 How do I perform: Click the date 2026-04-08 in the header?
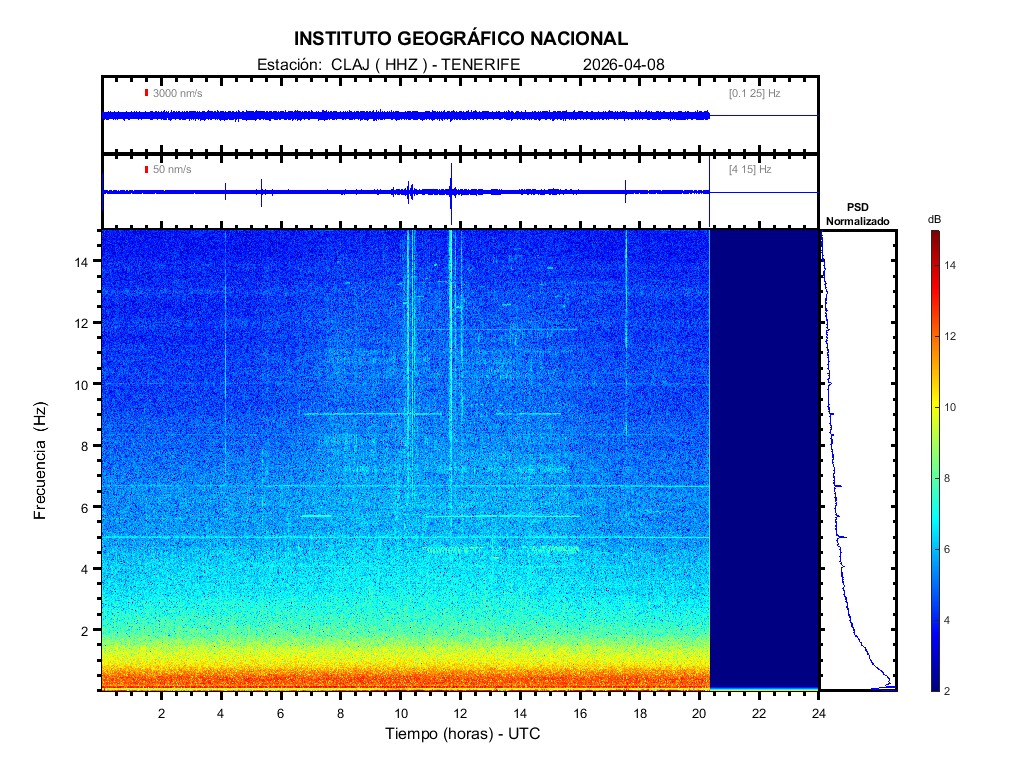tap(623, 65)
